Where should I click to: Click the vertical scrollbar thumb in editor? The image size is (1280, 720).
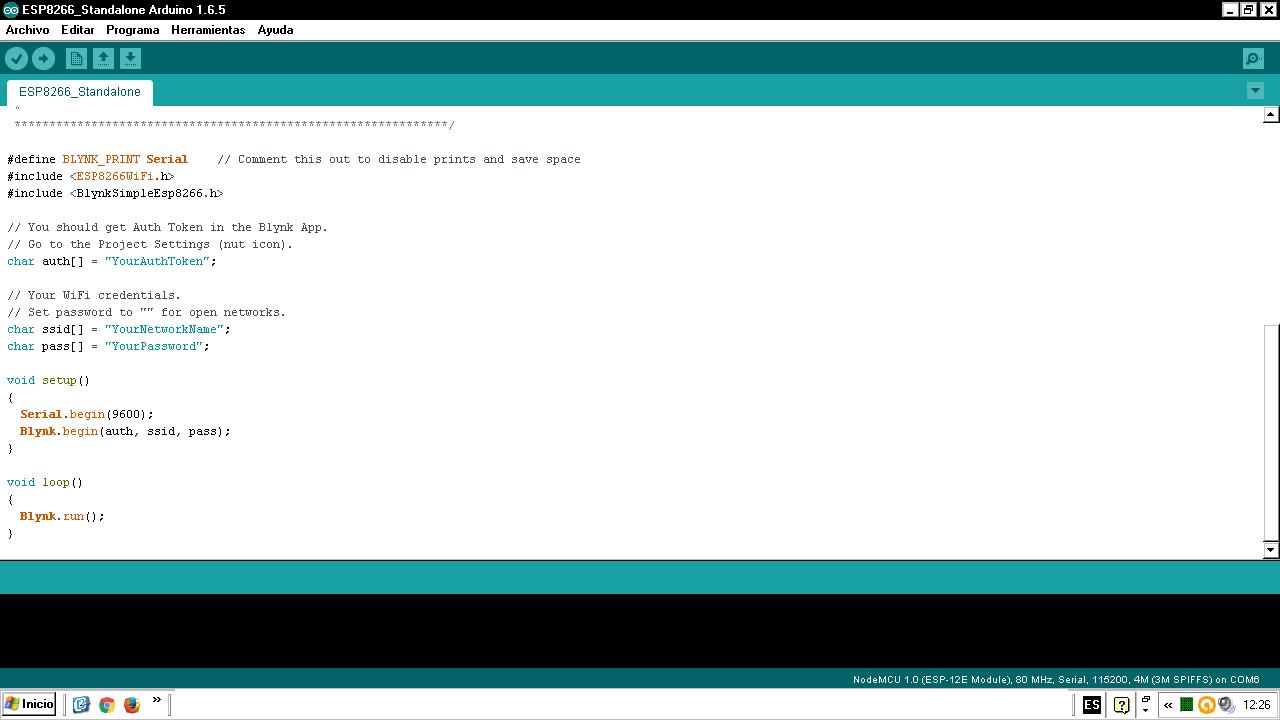point(1271,431)
